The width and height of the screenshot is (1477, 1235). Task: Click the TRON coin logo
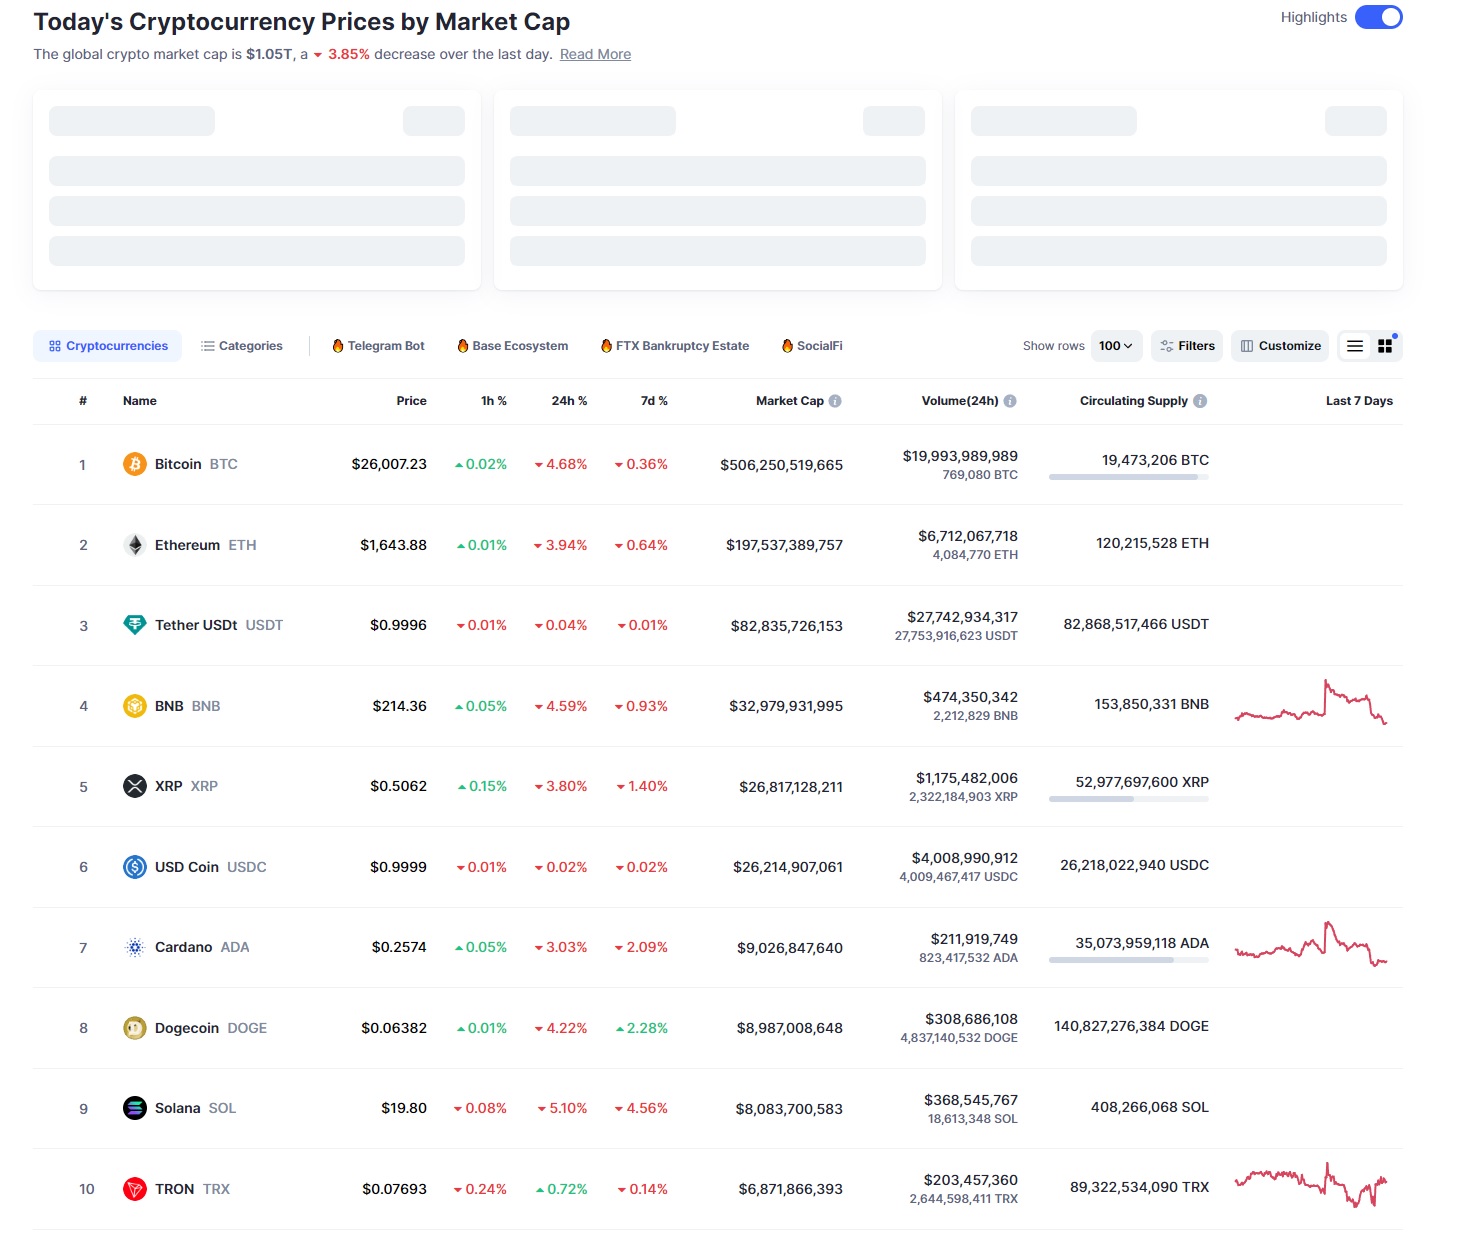coord(135,1189)
